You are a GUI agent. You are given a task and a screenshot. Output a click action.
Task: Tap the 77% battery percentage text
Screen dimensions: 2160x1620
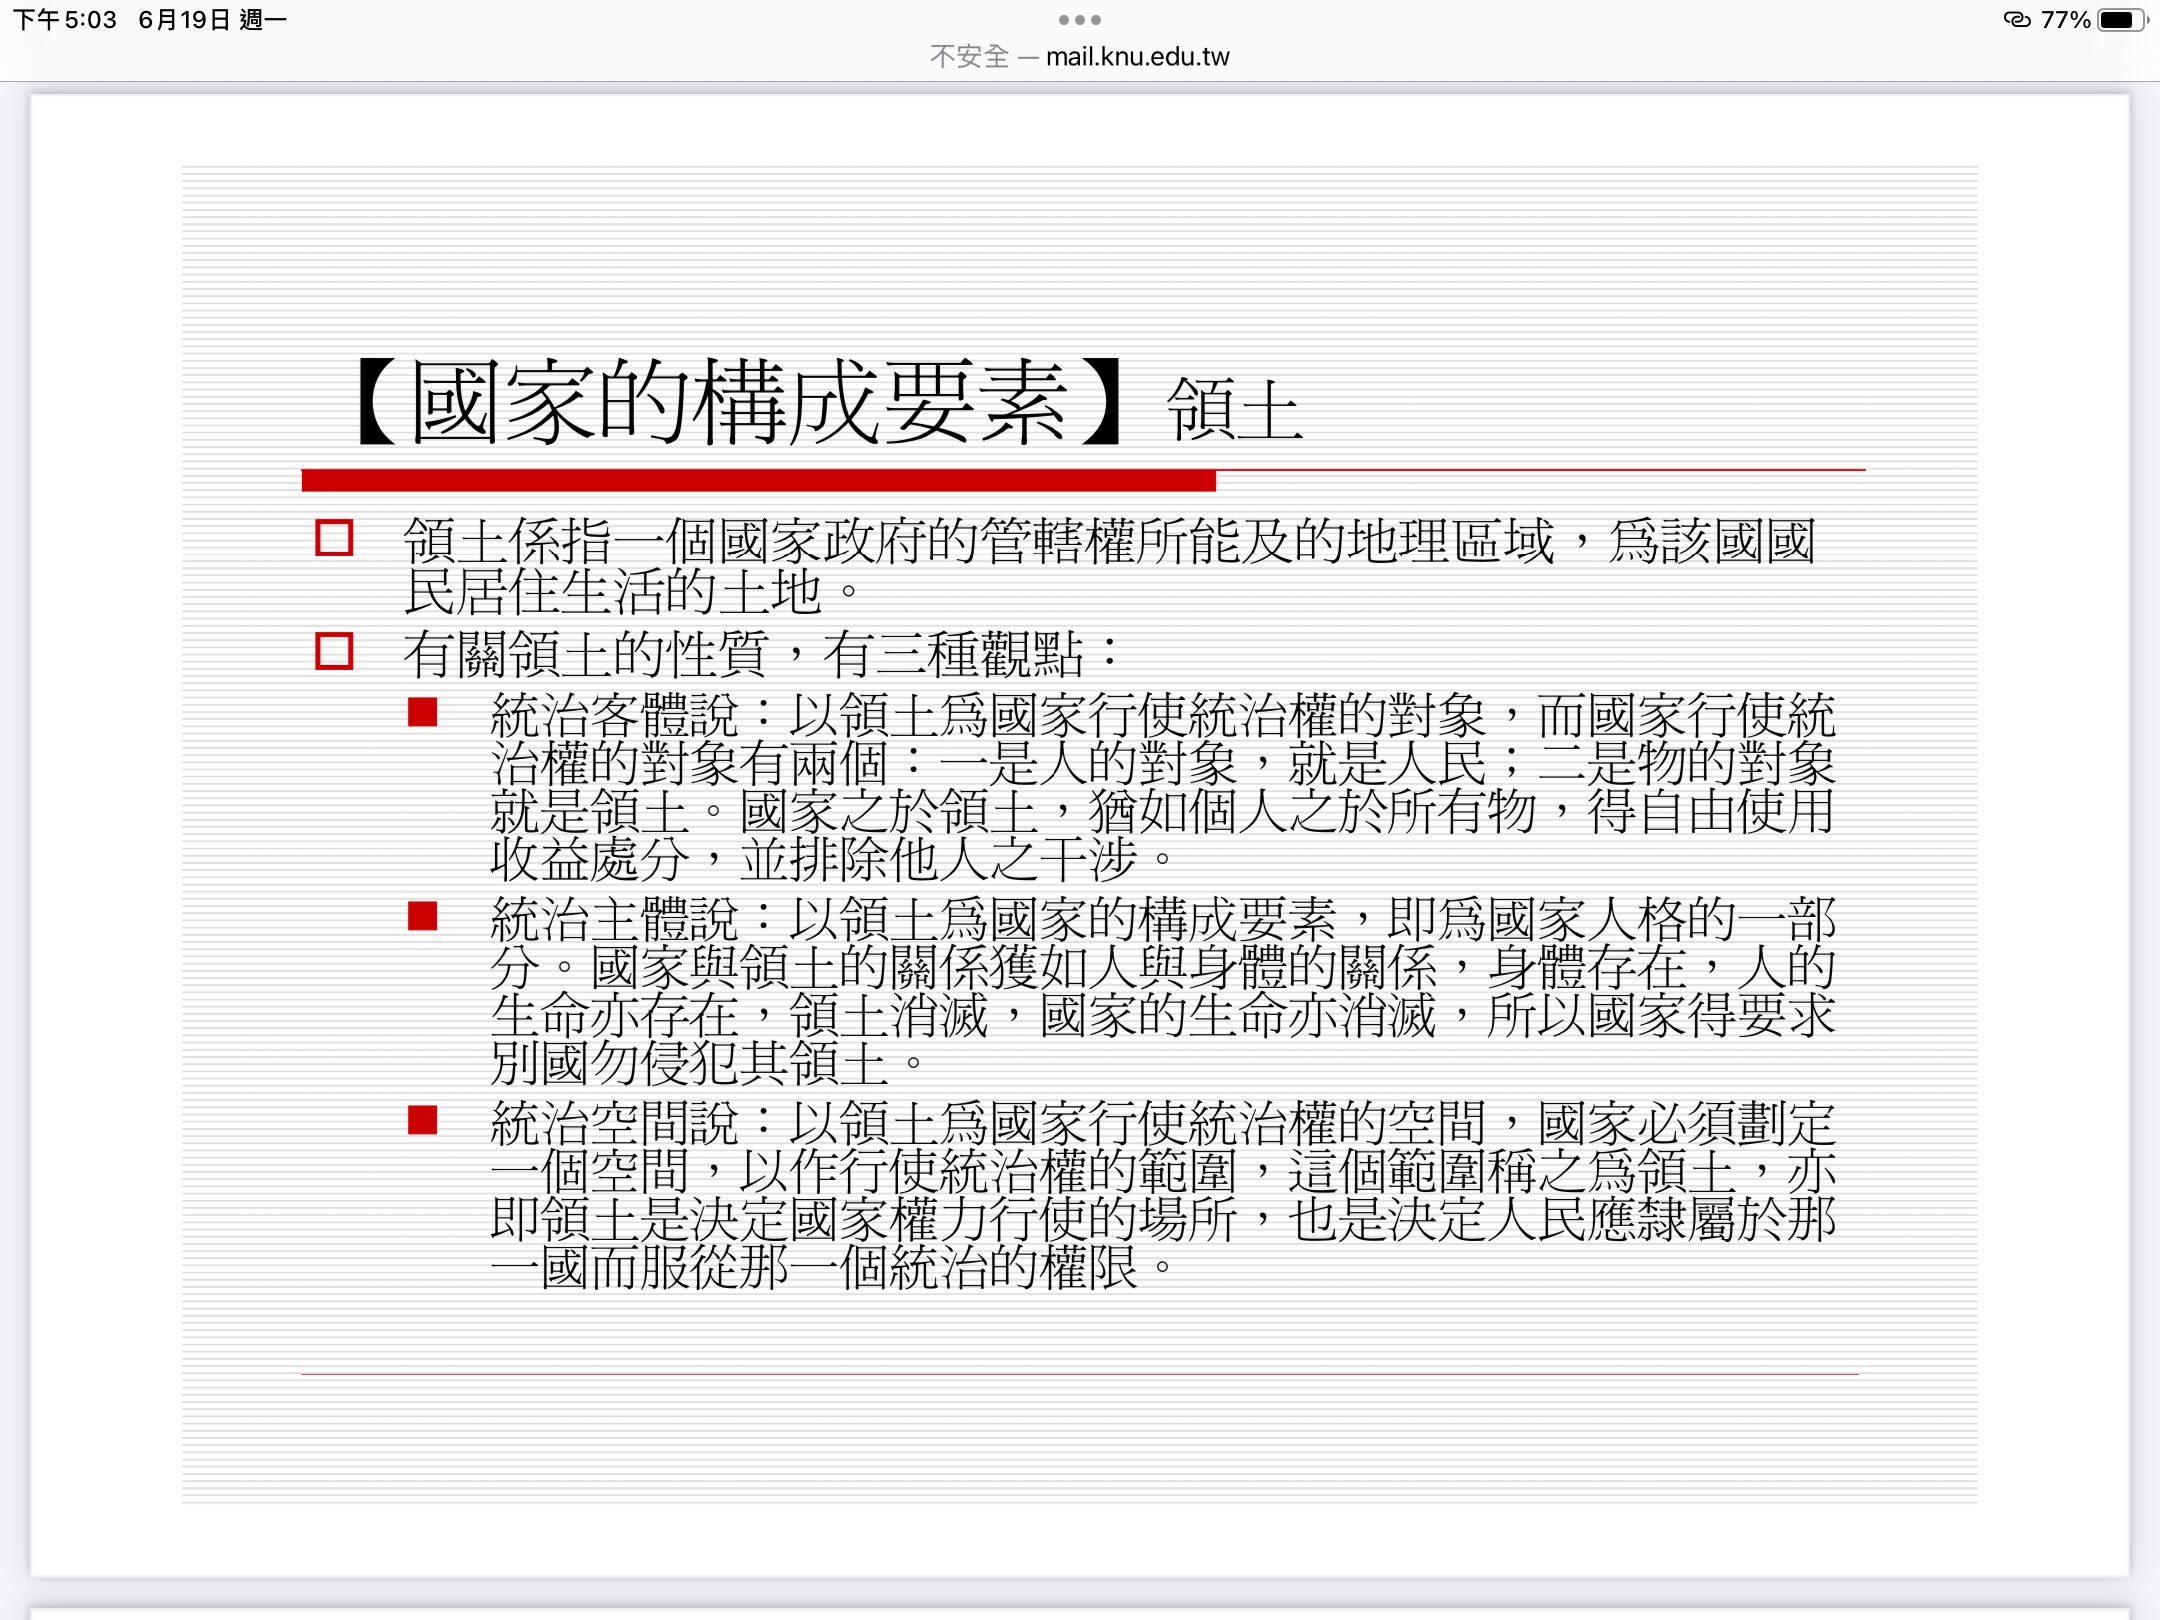2065,20
